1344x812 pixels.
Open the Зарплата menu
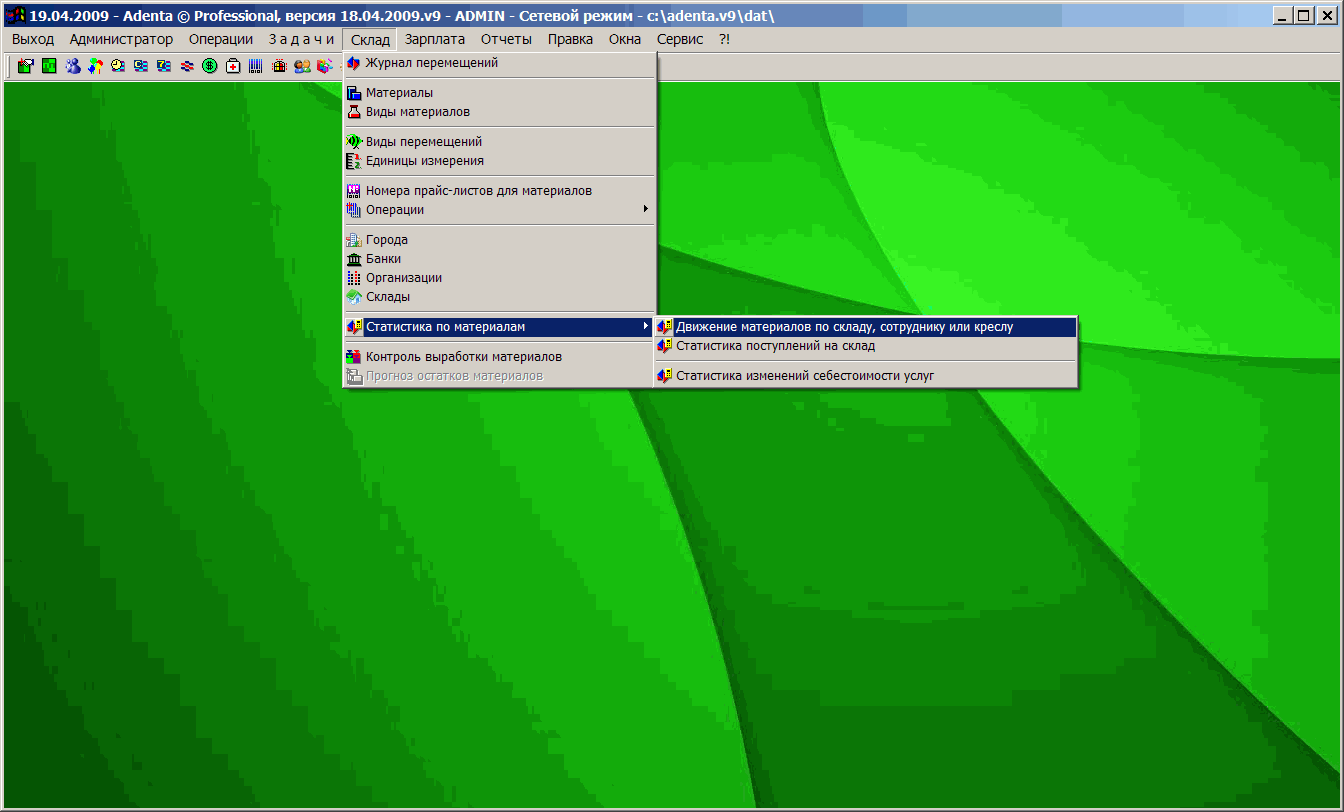click(x=435, y=39)
